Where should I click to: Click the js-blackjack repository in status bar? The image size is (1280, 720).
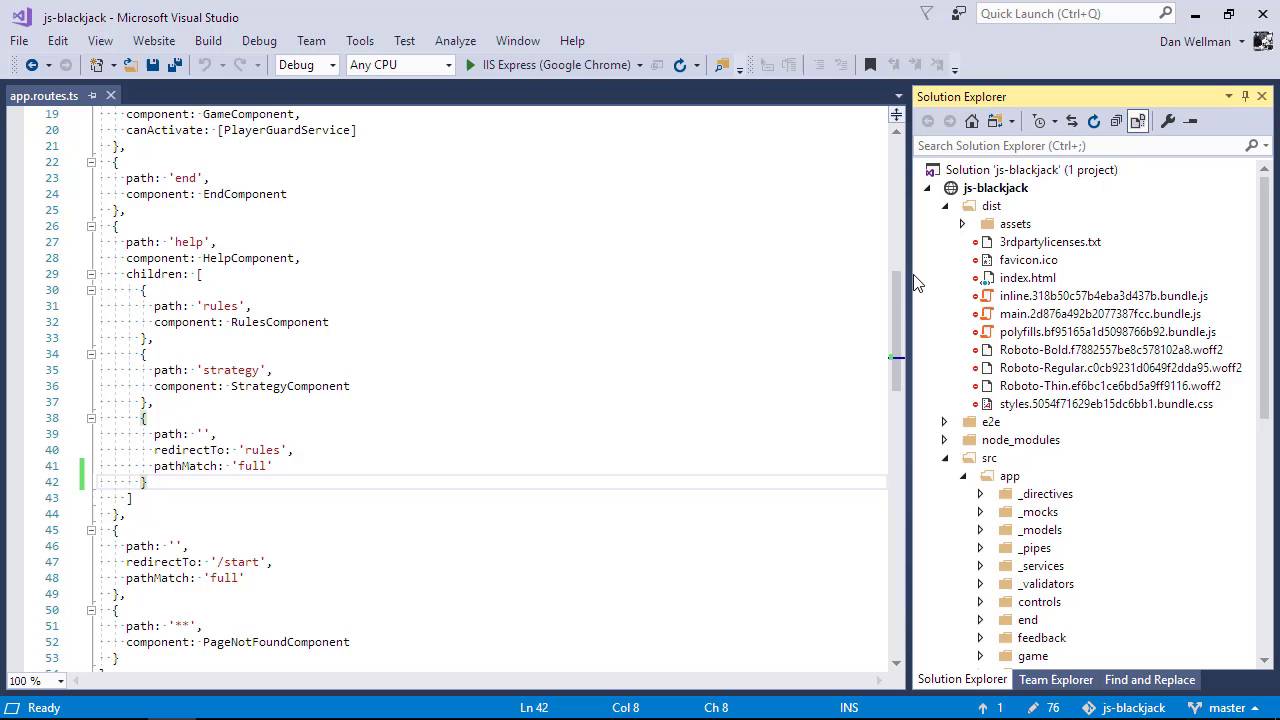click(1123, 707)
